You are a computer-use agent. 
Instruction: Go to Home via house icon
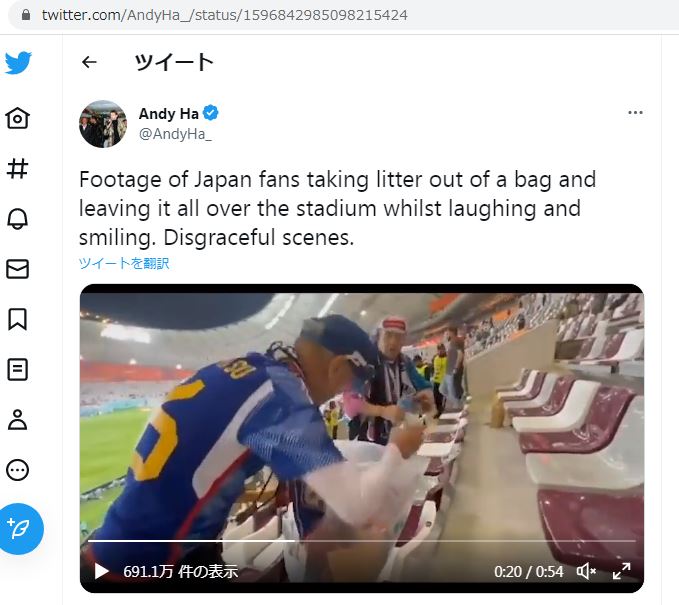[18, 118]
